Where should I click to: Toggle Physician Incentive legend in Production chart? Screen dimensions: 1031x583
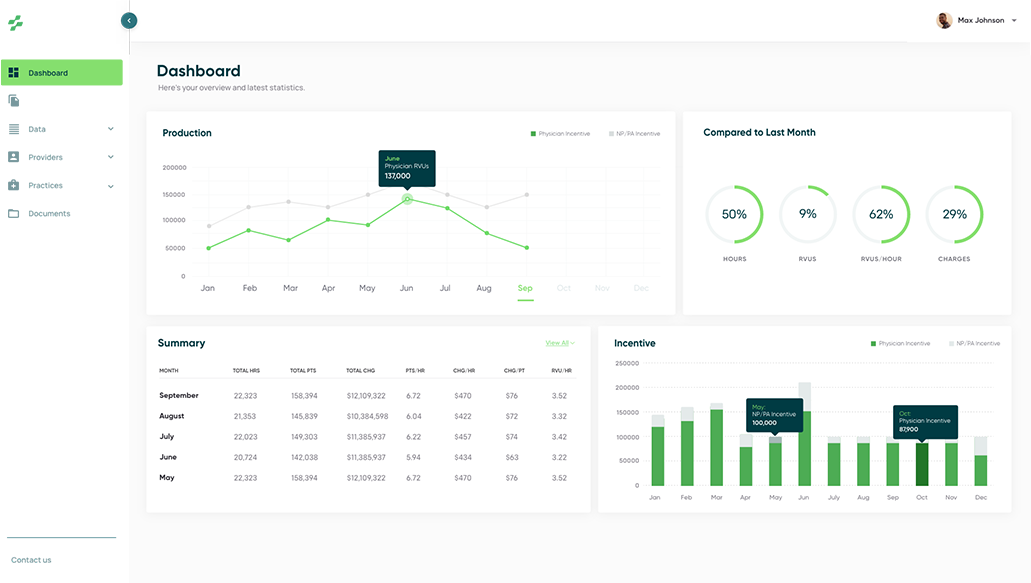point(560,133)
